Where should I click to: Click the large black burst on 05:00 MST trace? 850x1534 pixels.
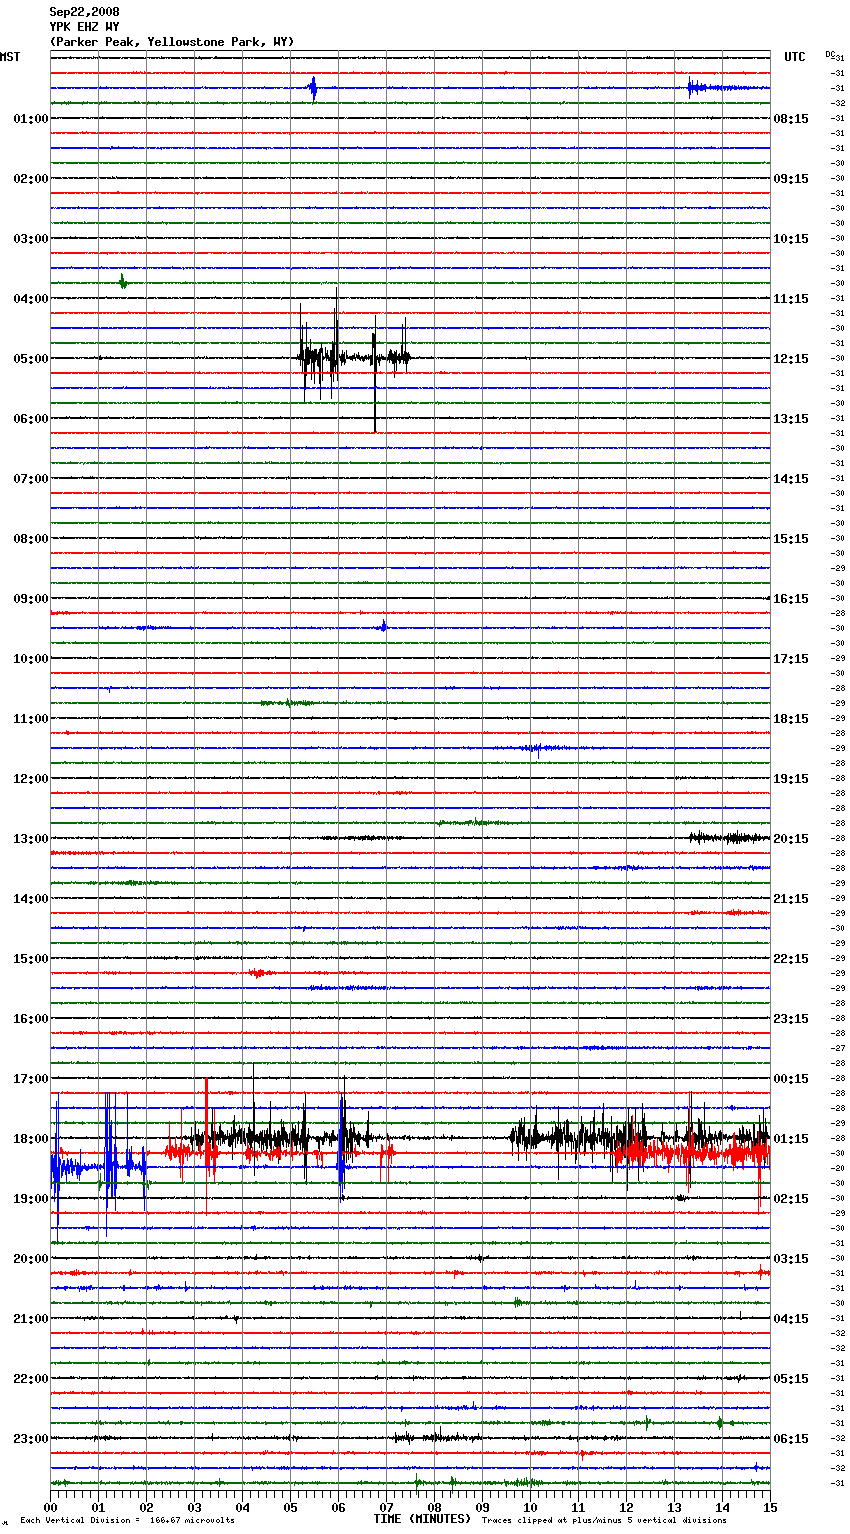pos(353,358)
